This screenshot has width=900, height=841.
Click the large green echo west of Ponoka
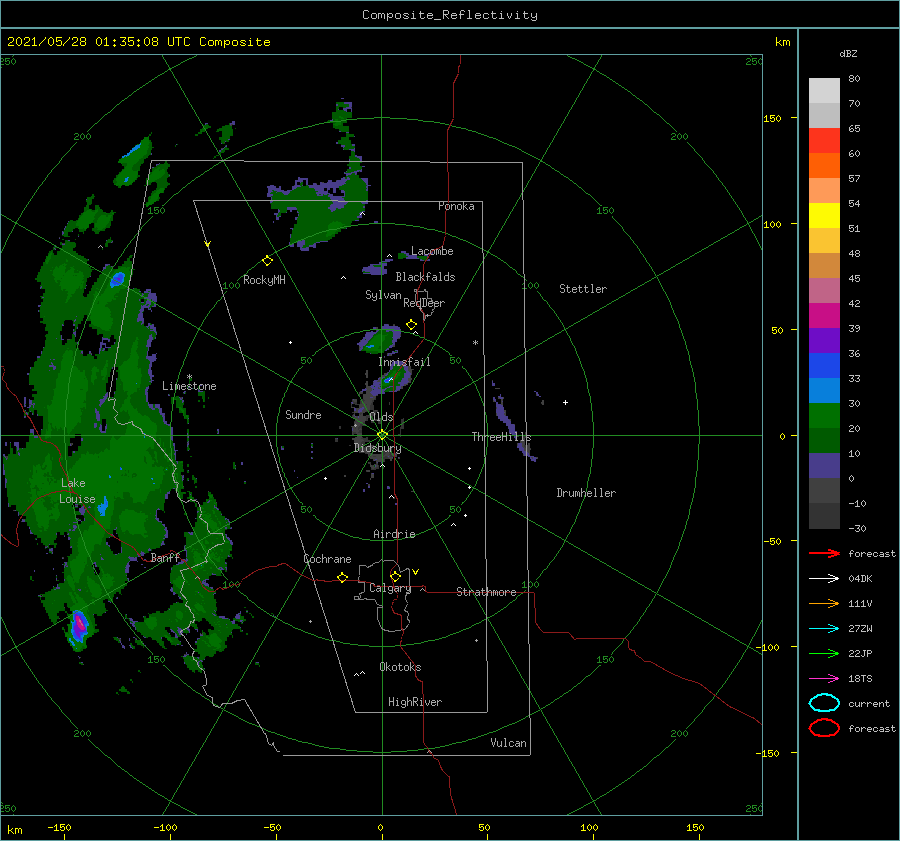[321, 212]
